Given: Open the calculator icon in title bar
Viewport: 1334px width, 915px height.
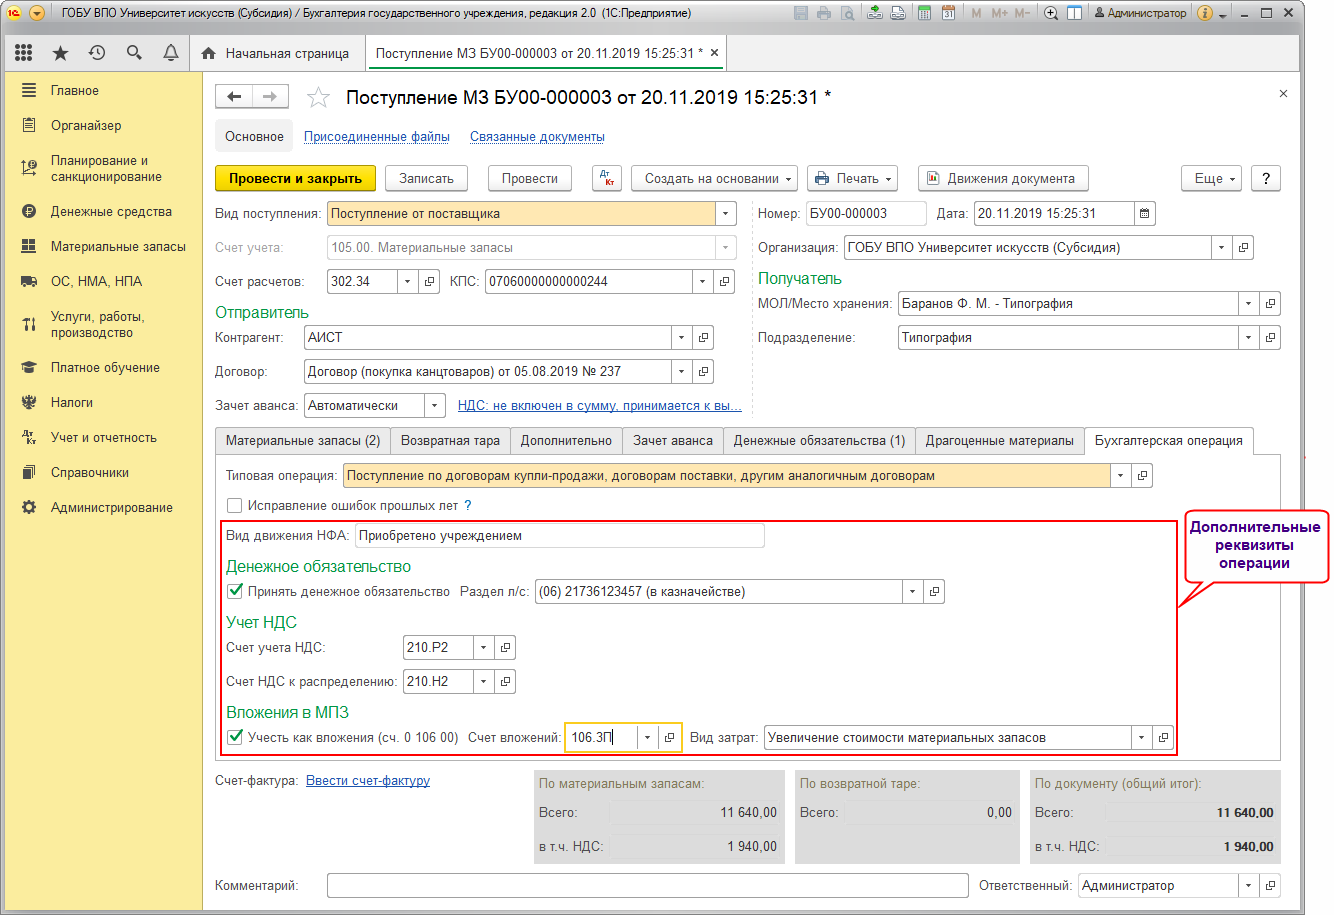Looking at the screenshot, I should [925, 13].
